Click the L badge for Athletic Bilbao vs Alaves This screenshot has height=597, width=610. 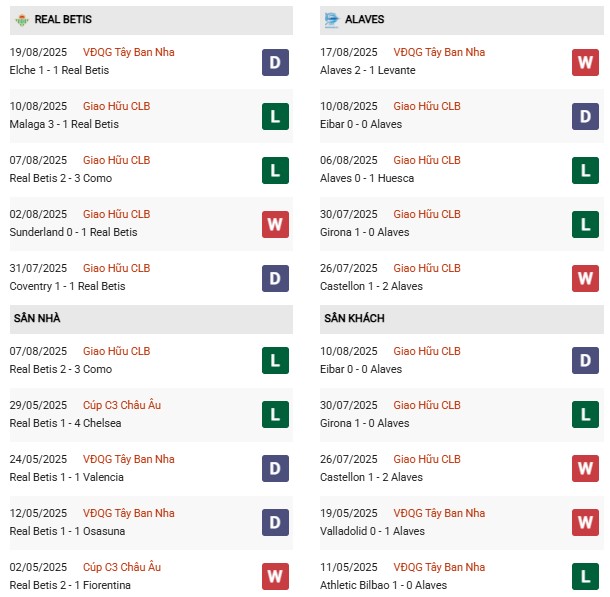pos(585,577)
